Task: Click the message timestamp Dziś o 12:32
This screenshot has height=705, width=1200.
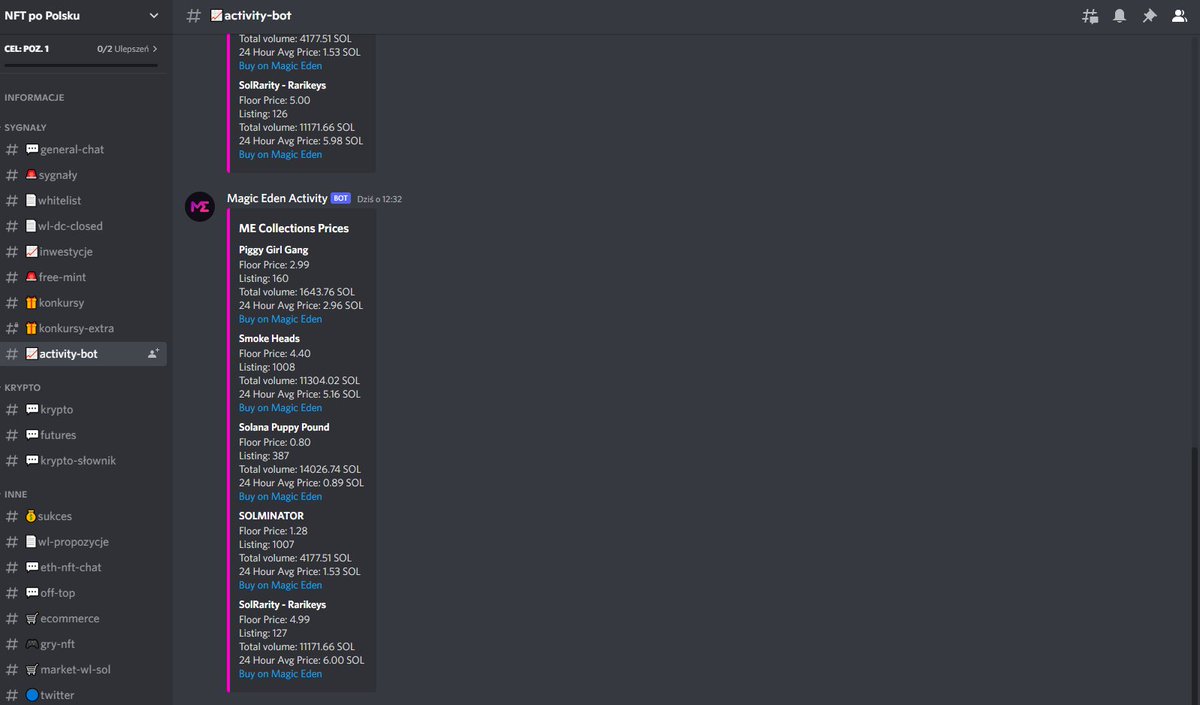Action: (379, 199)
